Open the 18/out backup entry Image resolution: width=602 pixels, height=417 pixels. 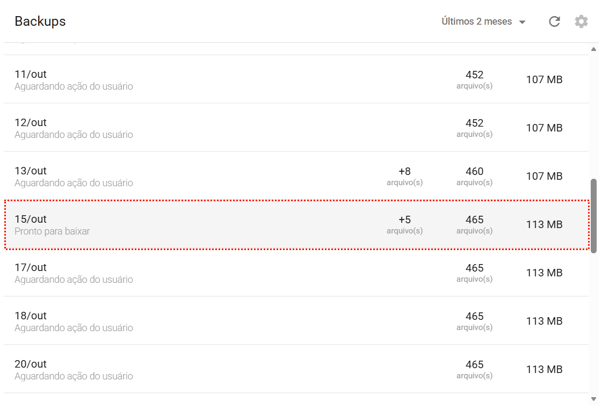200,321
